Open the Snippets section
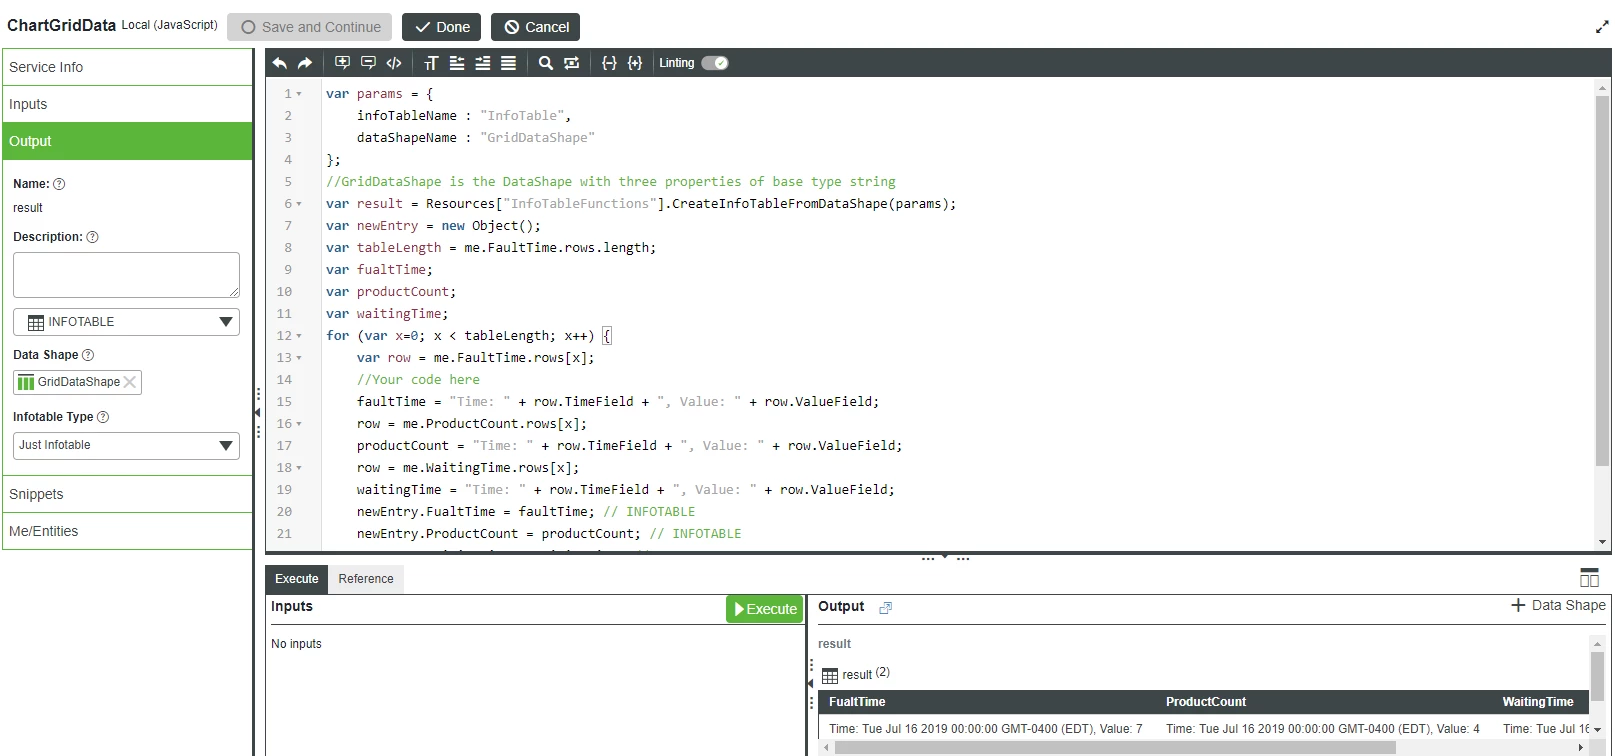Screen dimensions: 1615x756 (x=127, y=494)
